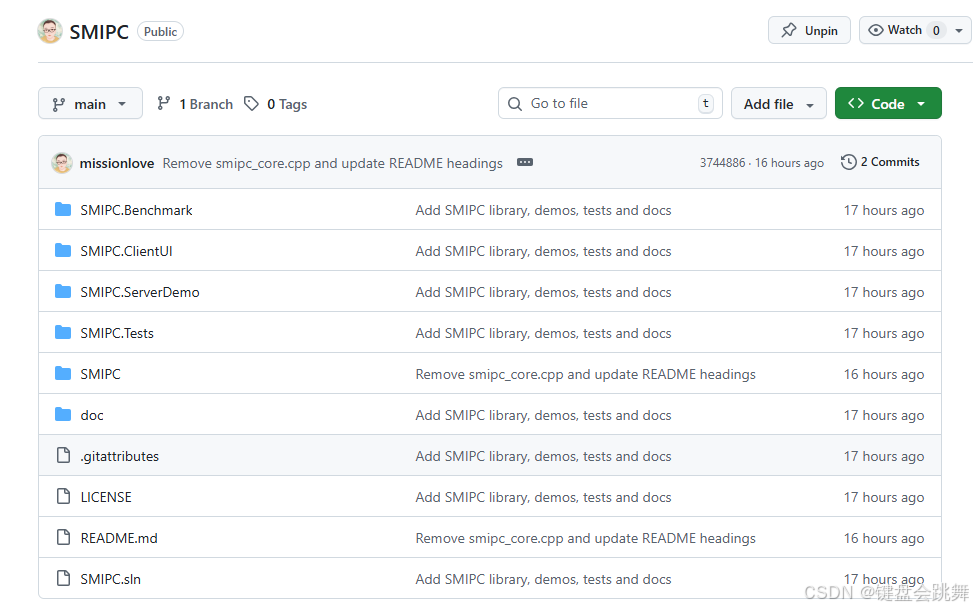Open commit message in SMIPC.Benchmark row

(544, 210)
